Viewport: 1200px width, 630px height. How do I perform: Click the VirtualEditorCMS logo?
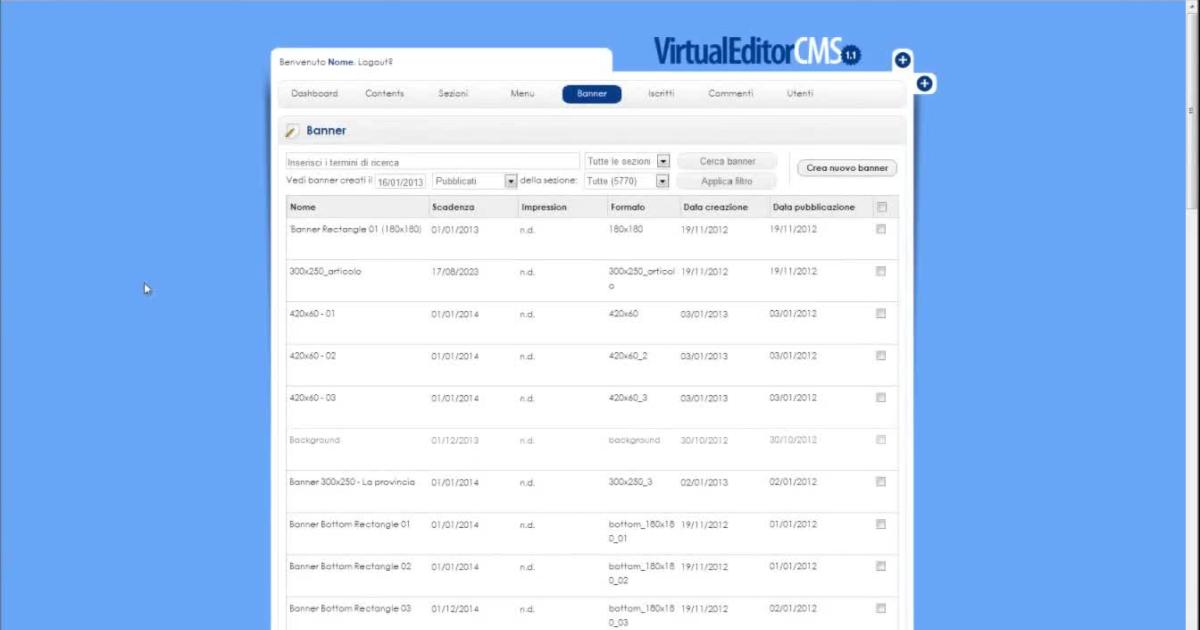(756, 50)
